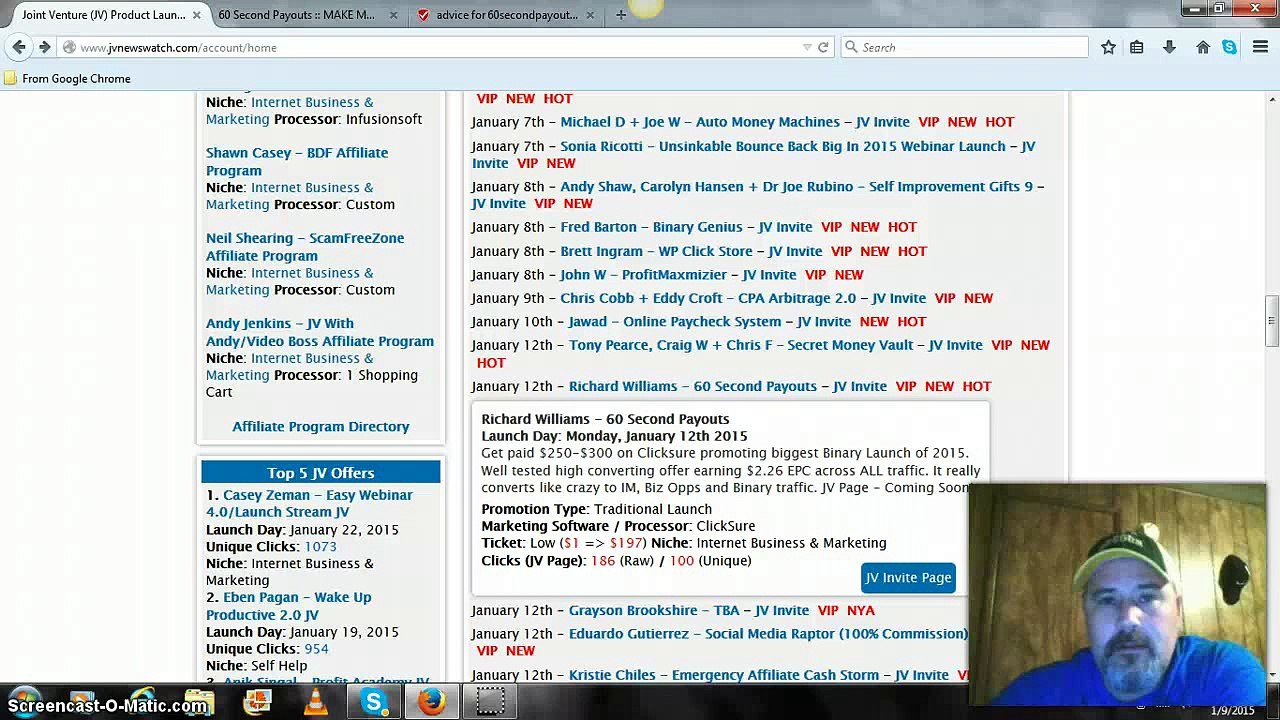Open Andy Shaw Self Improvement Gifts 9 listing

796,187
